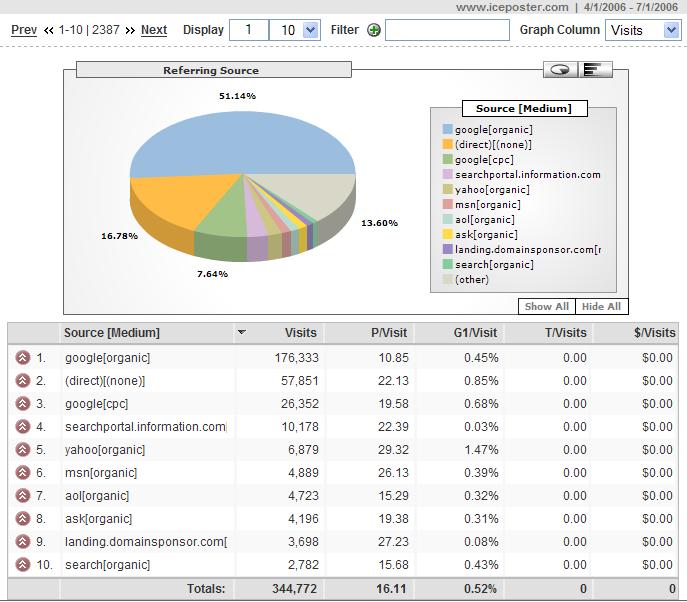Go to Next page of results

(154, 30)
